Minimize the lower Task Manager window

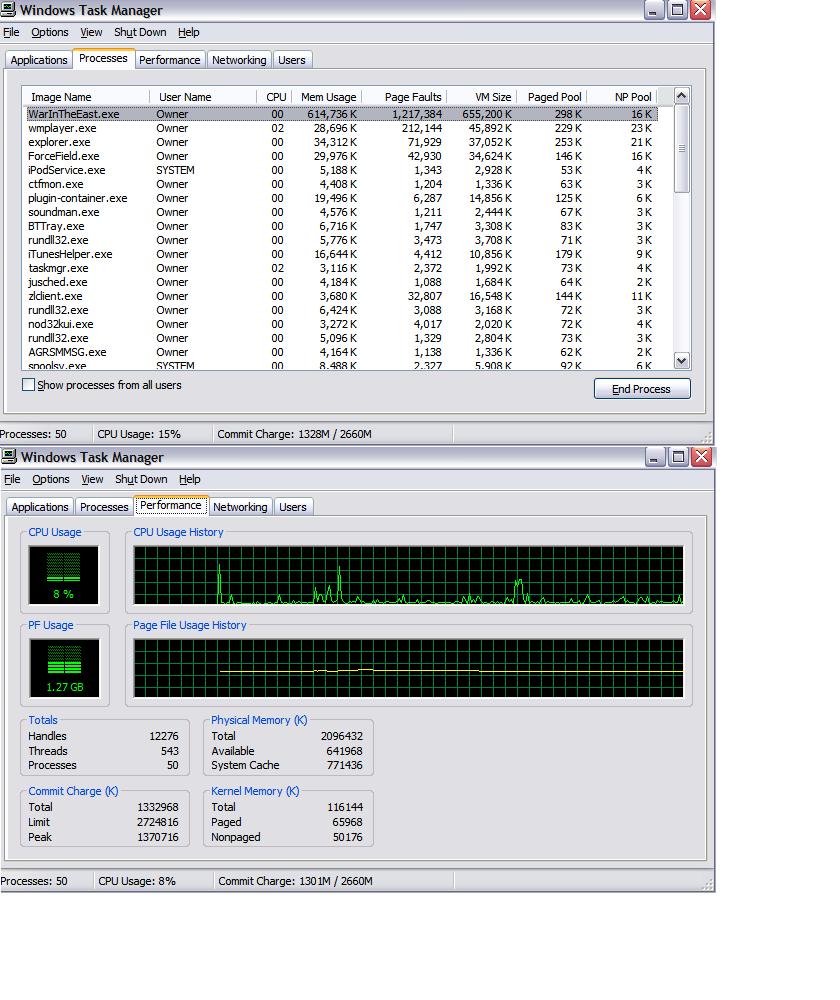[655, 457]
